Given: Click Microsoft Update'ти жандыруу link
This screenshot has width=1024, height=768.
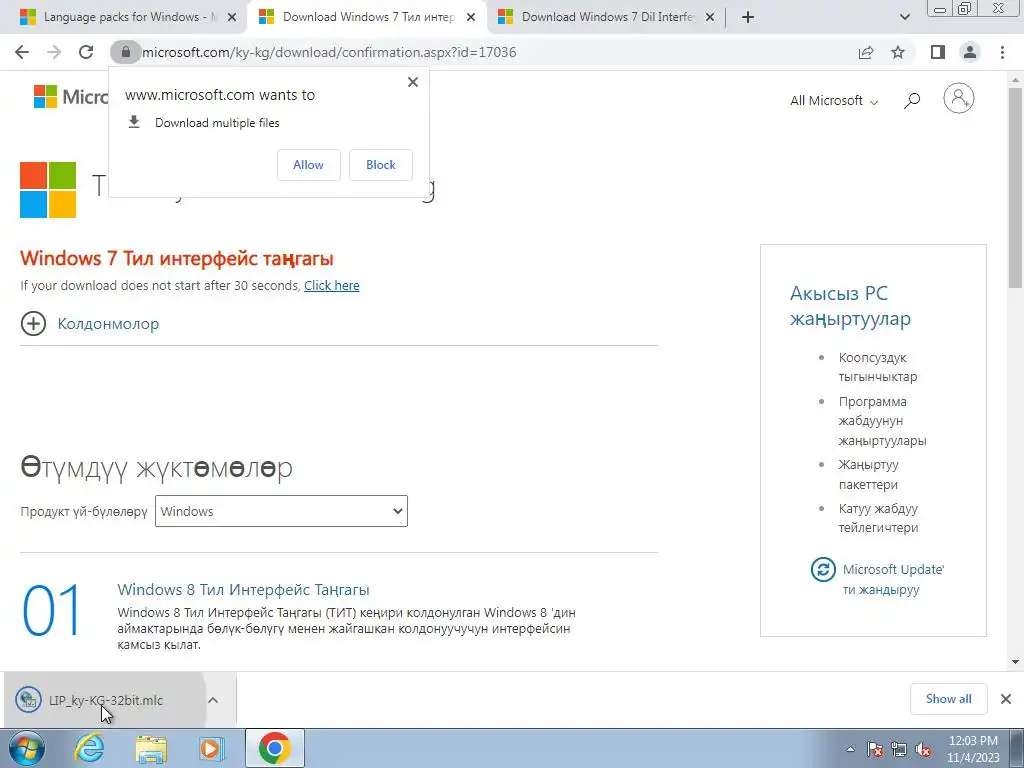Looking at the screenshot, I should pos(893,579).
